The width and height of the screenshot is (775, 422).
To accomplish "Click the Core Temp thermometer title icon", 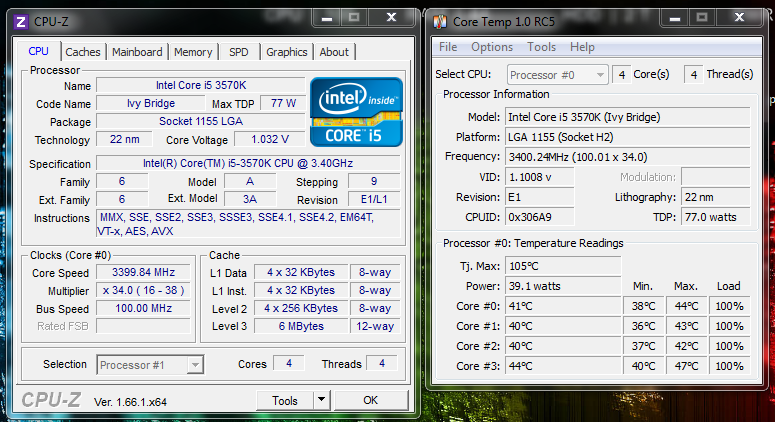I will 440,22.
